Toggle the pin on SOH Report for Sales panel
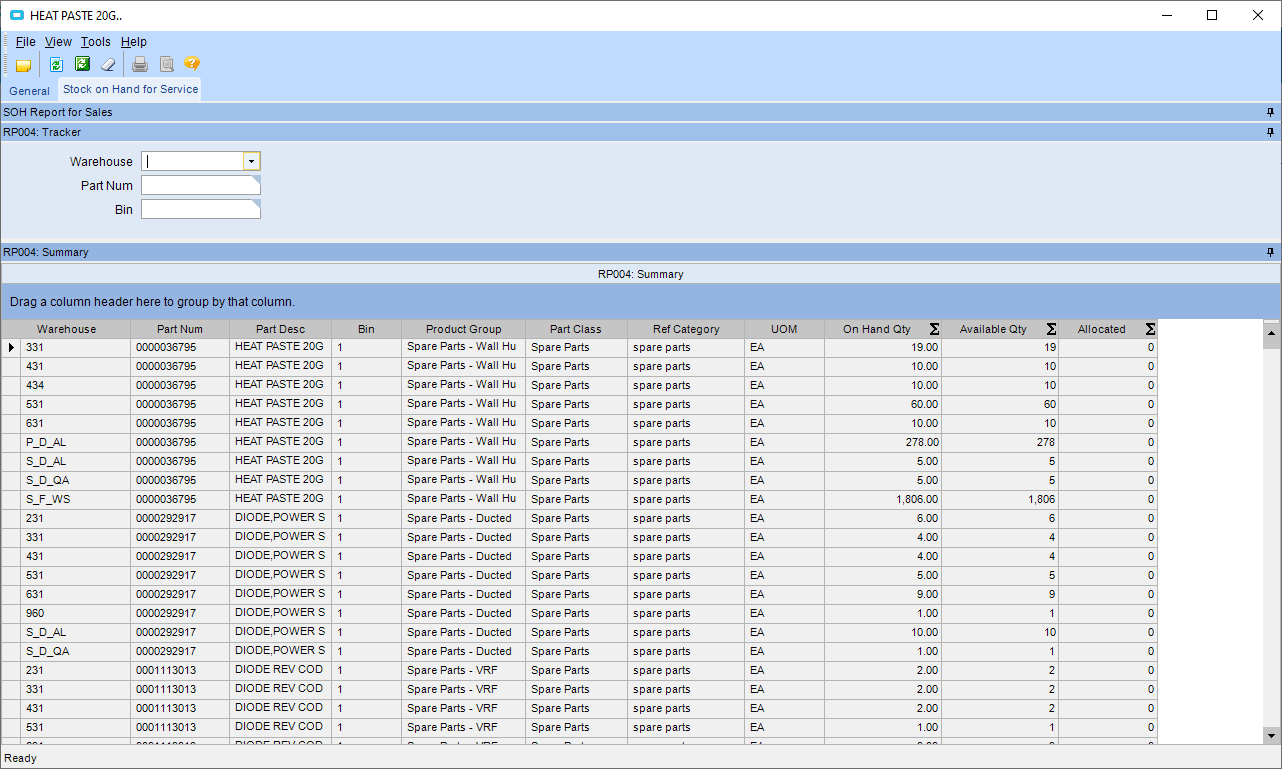1282x769 pixels. click(1270, 112)
